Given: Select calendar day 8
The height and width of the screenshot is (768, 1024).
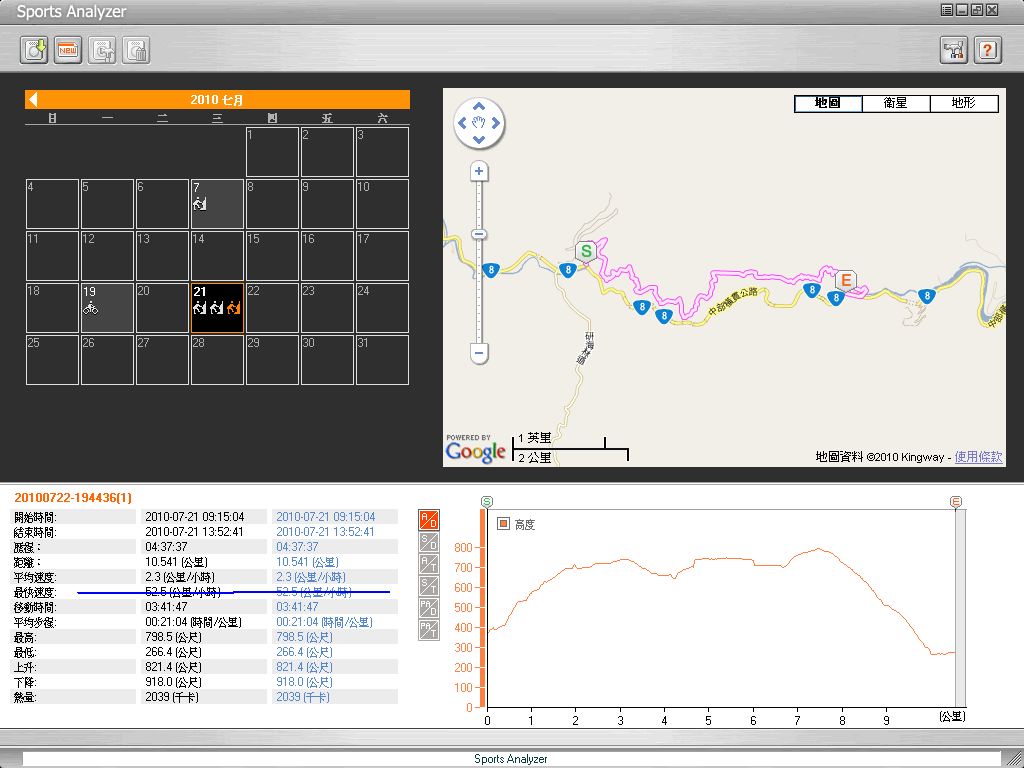Looking at the screenshot, I should pos(272,204).
